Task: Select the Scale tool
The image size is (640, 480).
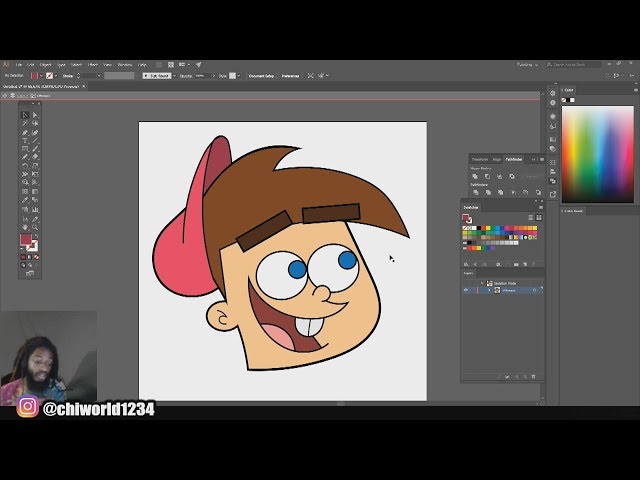Action: coord(35,166)
